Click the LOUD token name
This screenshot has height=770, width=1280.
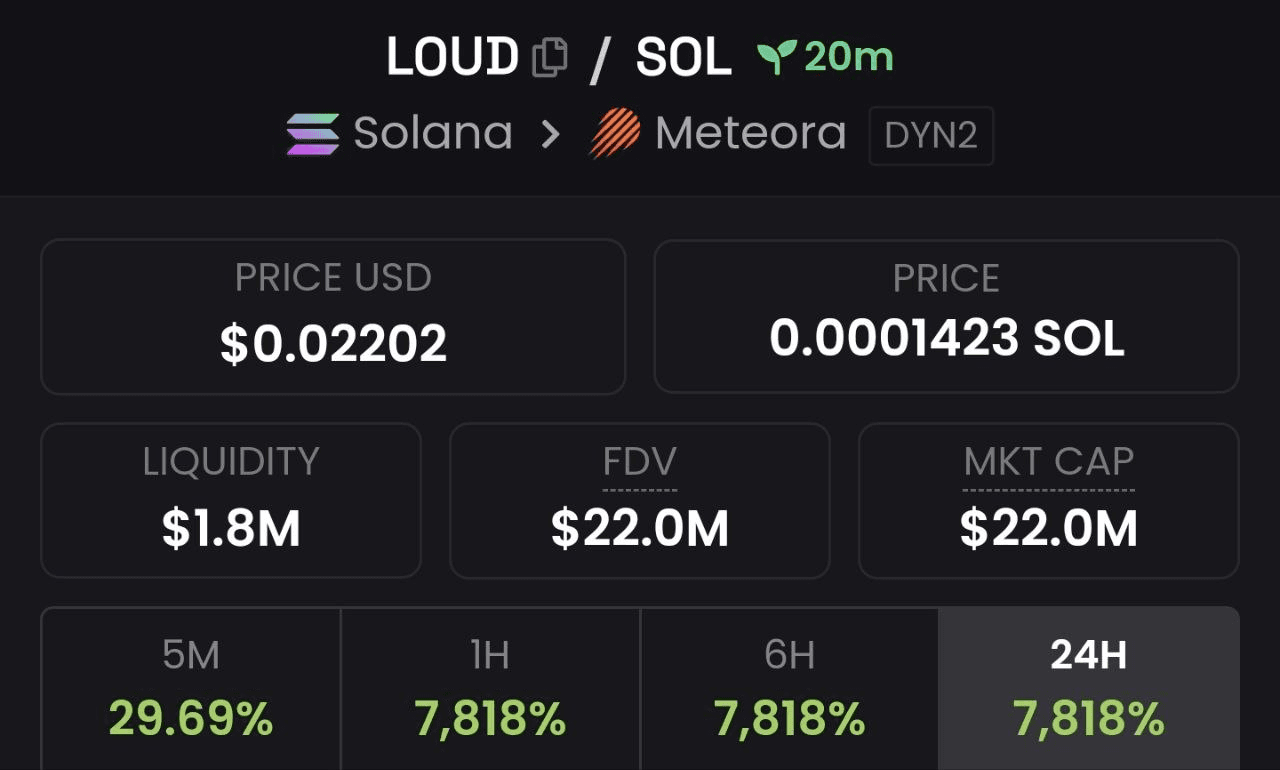pos(453,57)
